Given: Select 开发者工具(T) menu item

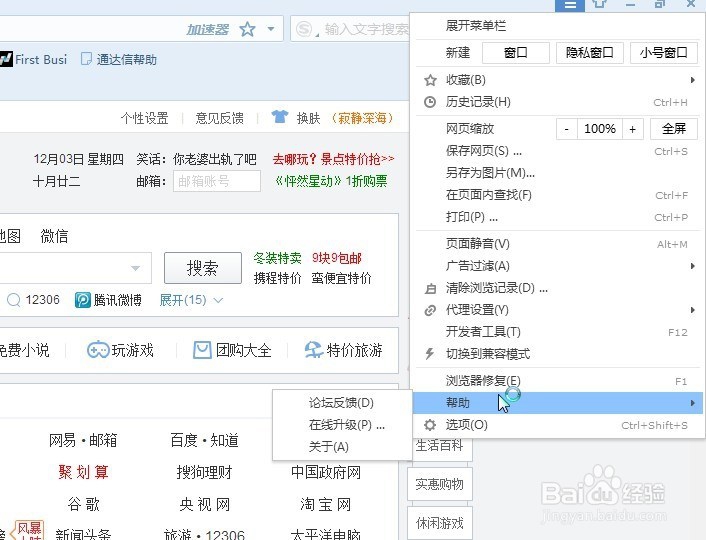Looking at the screenshot, I should 558,332.
